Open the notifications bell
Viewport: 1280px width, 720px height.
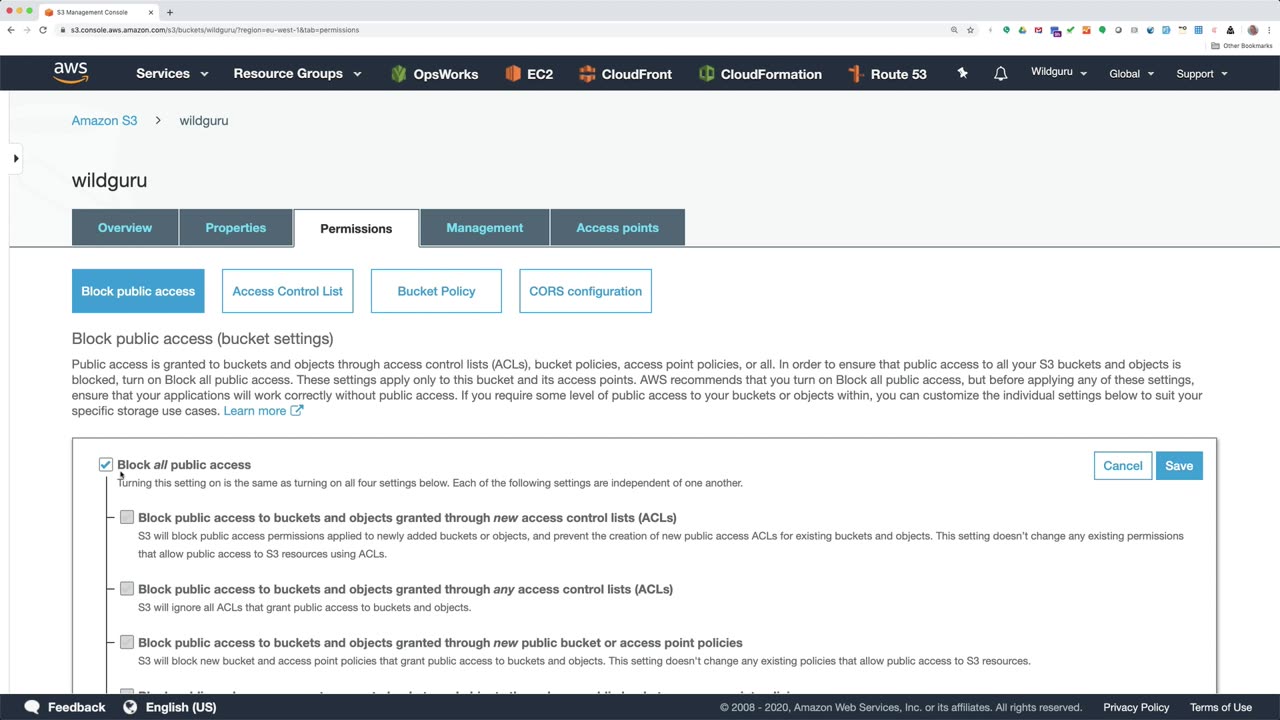point(1000,74)
